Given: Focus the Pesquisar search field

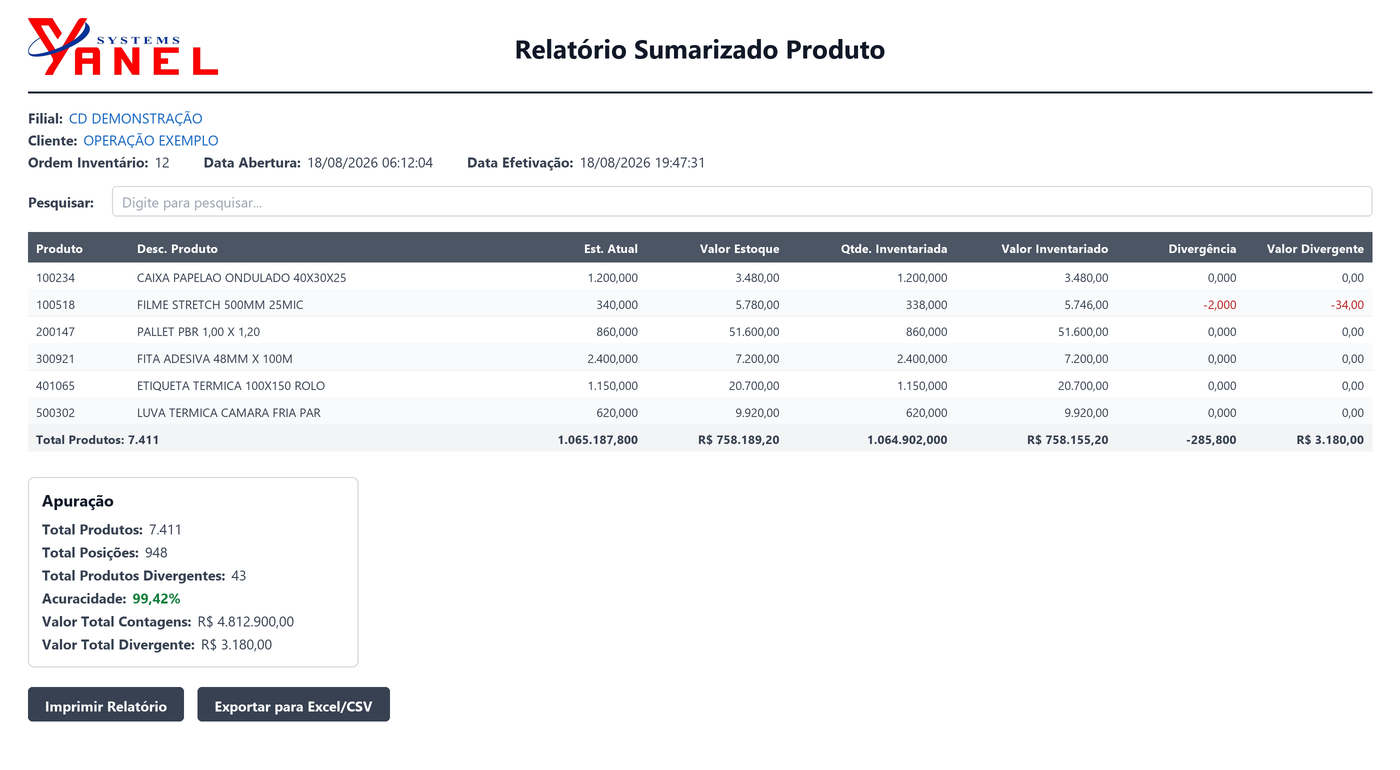Looking at the screenshot, I should point(741,202).
